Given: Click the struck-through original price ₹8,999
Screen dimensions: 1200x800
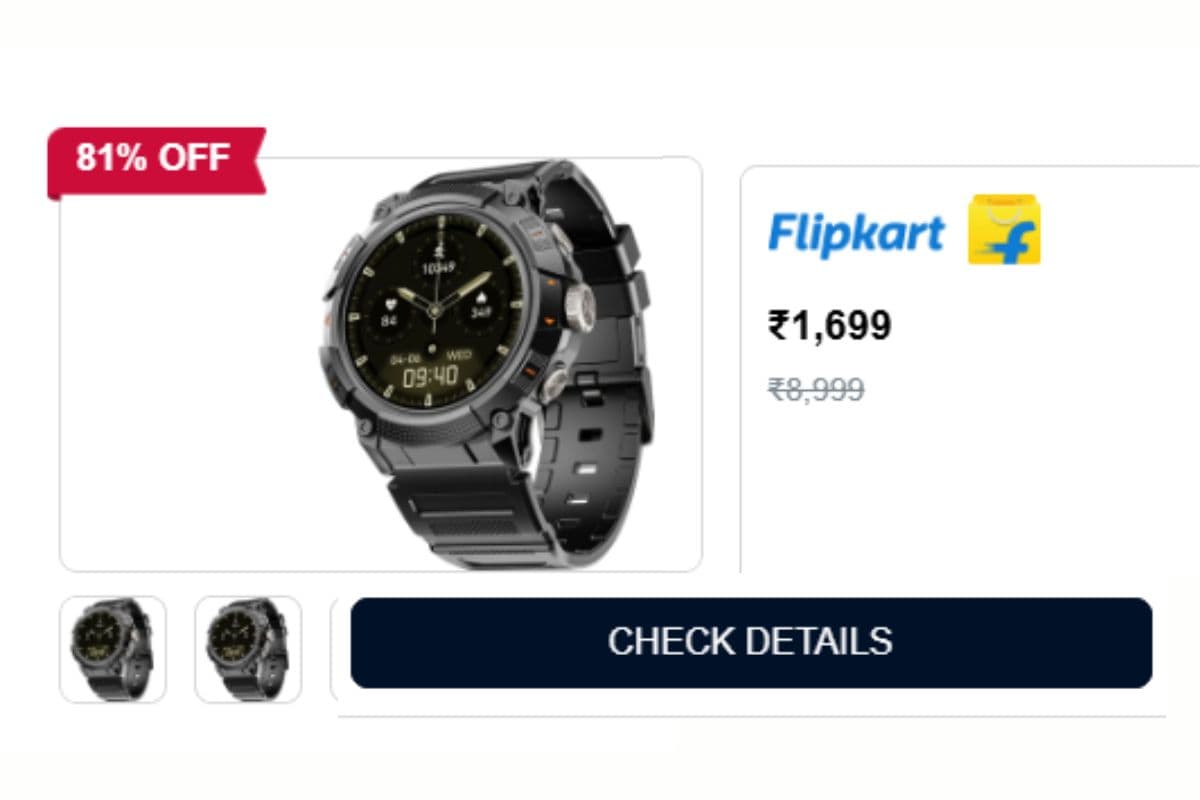Looking at the screenshot, I should (816, 389).
